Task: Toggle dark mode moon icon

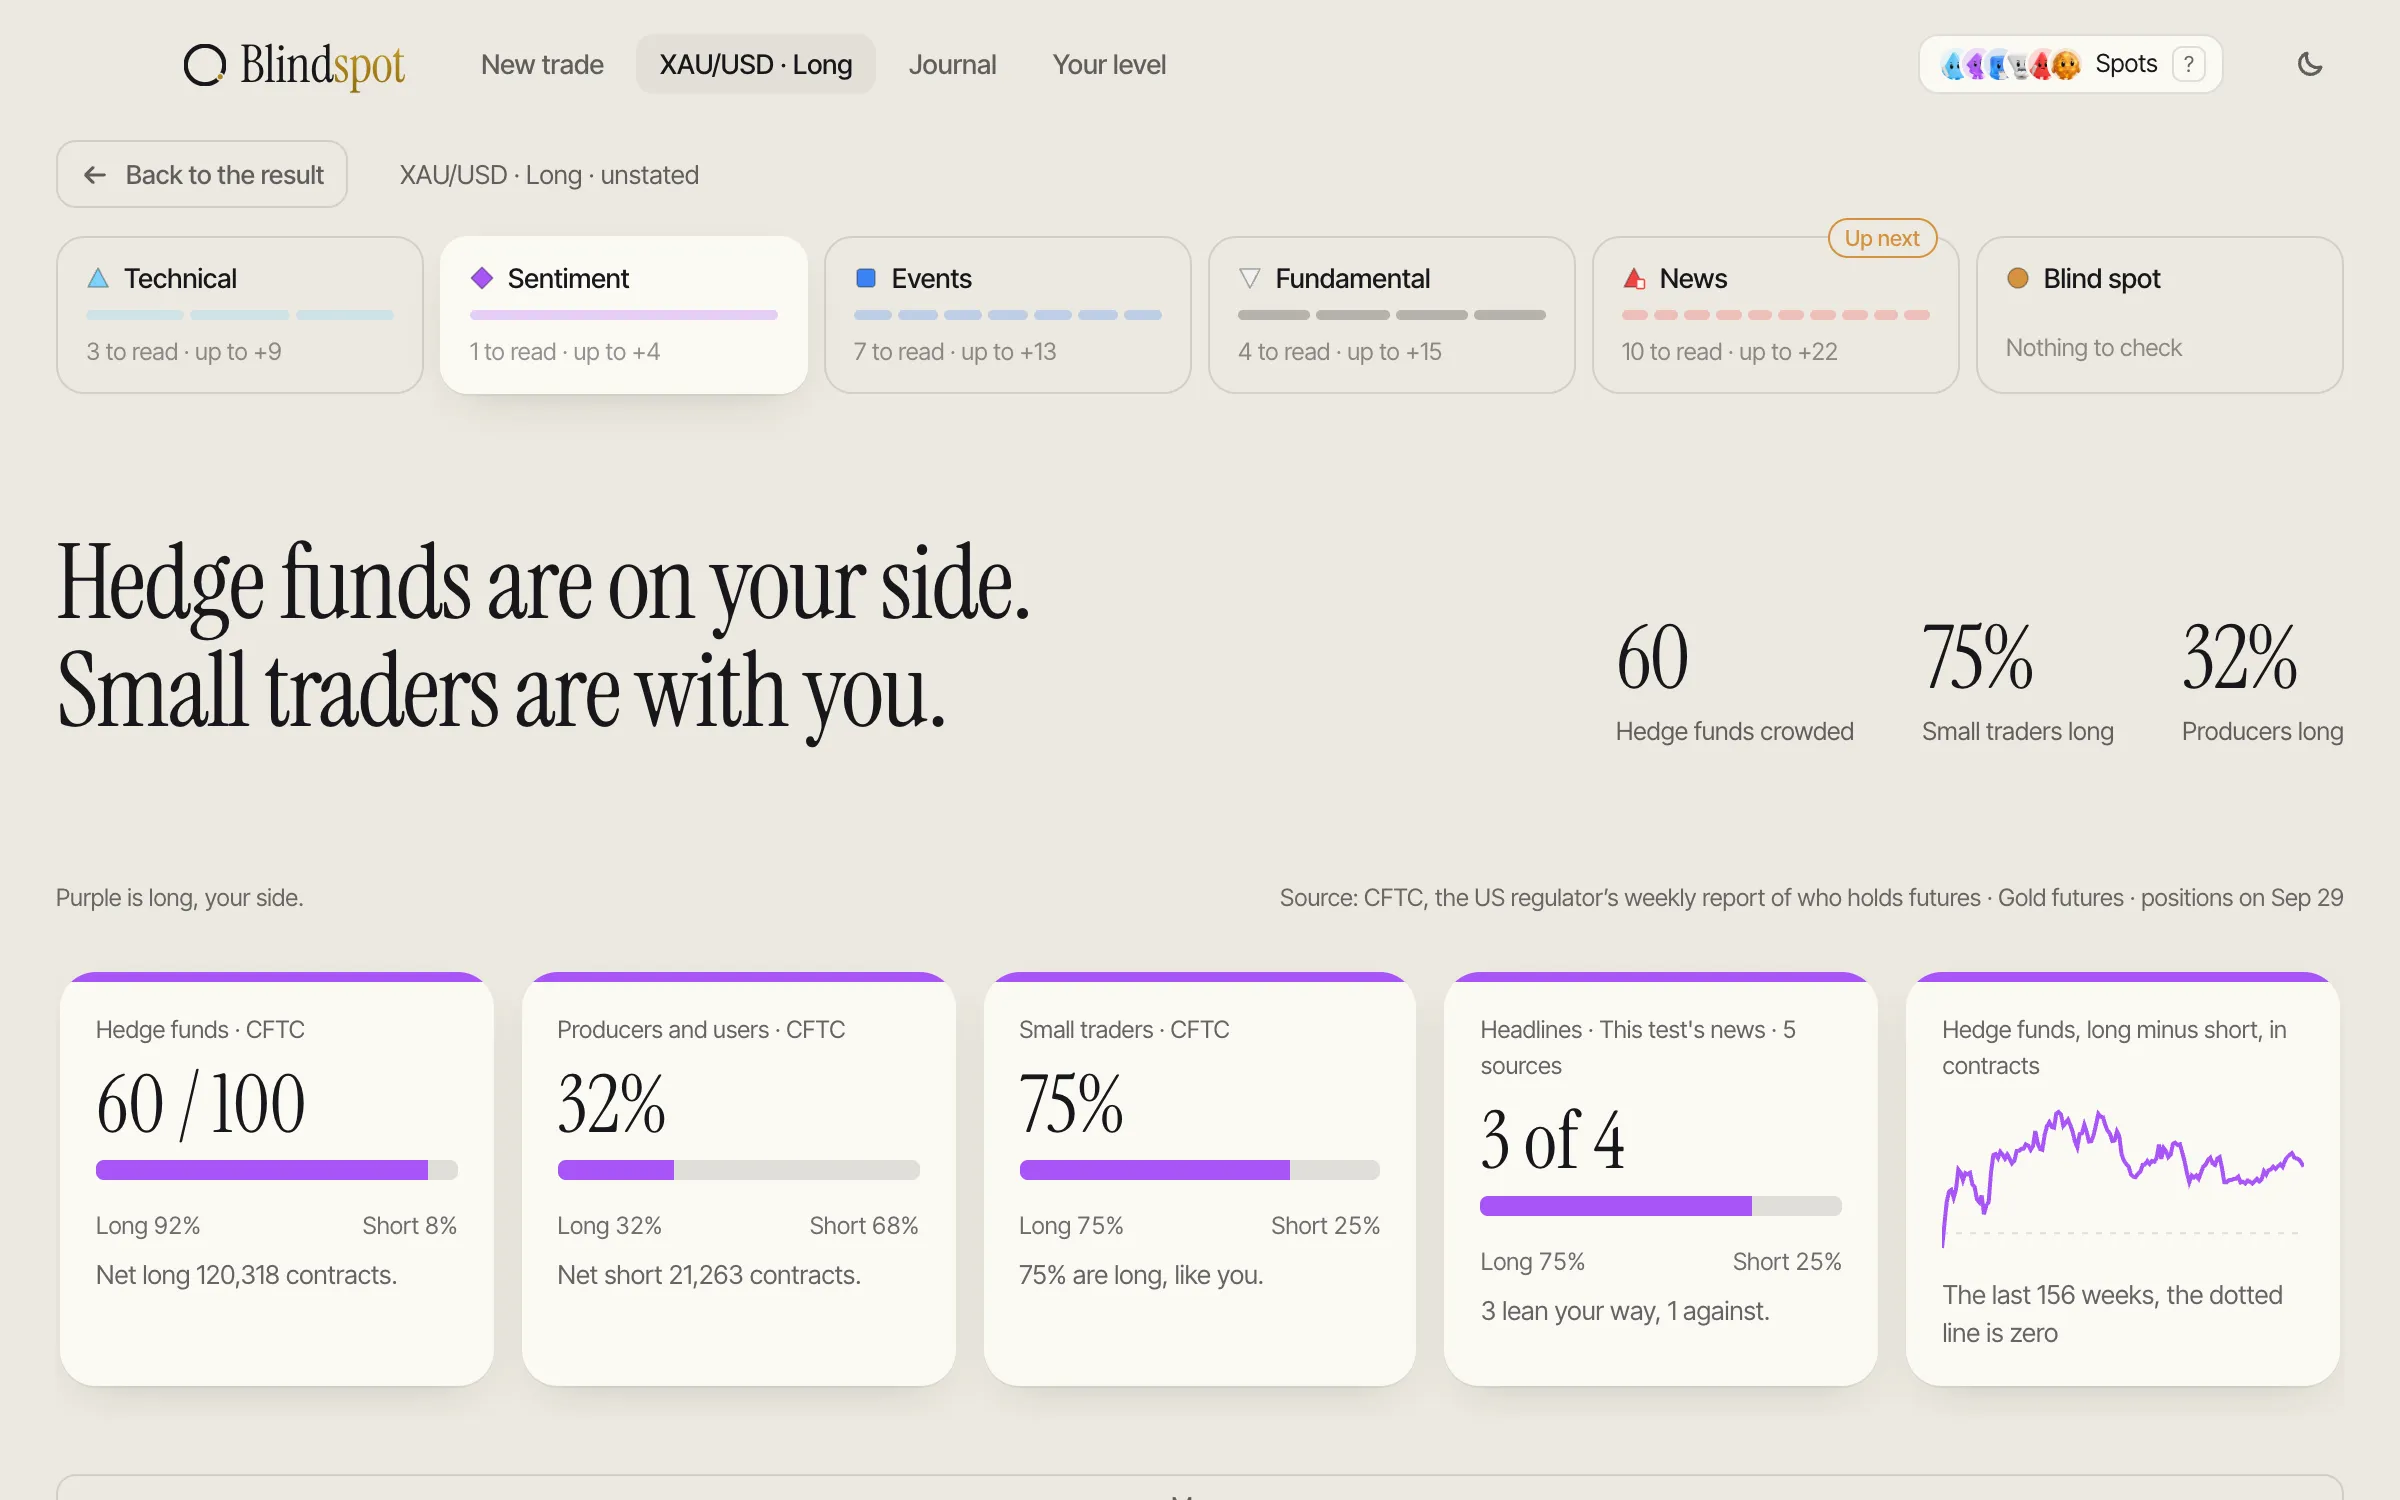Action: 2310,65
